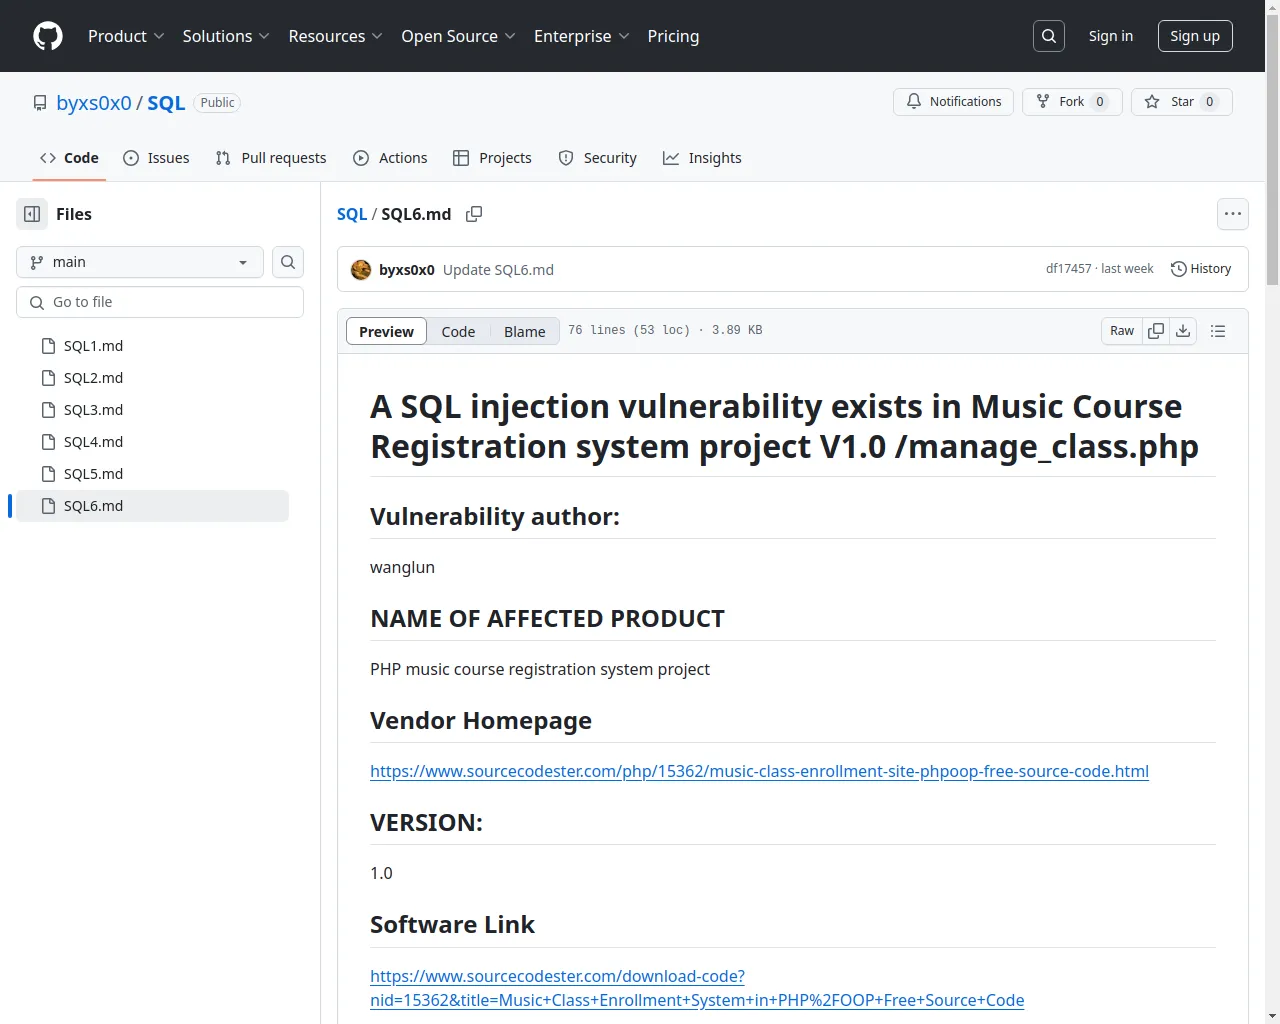The width and height of the screenshot is (1280, 1024).
Task: Collapse the file tree side panel
Action: click(x=32, y=214)
